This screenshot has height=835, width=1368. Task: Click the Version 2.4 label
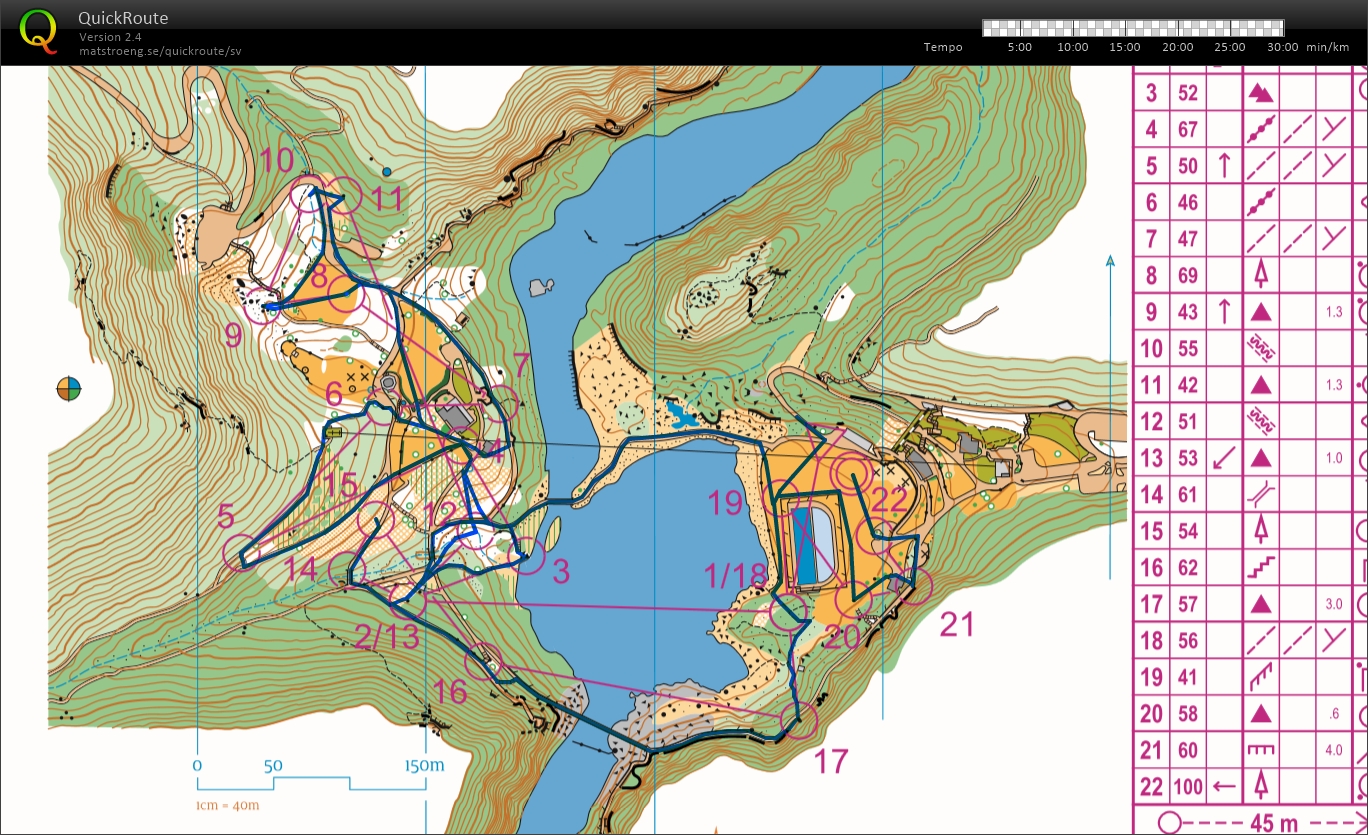[110, 37]
